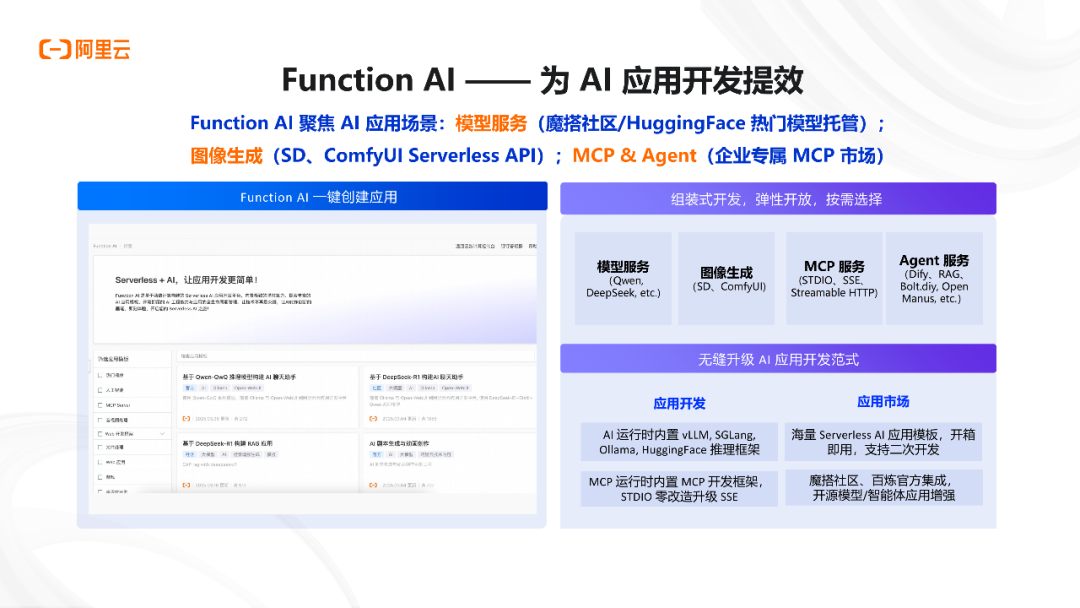Click the 应用市场 column heading

(883, 401)
